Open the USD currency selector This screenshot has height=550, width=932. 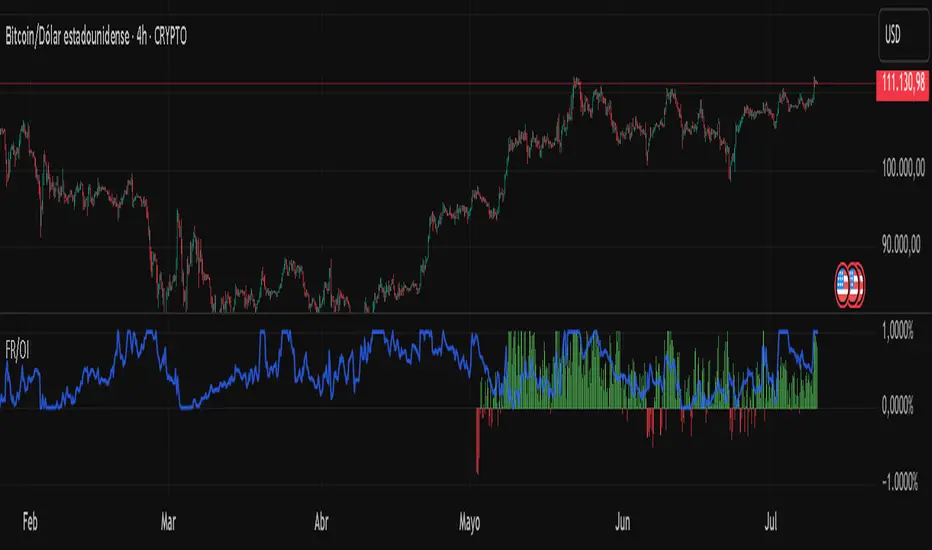click(903, 35)
